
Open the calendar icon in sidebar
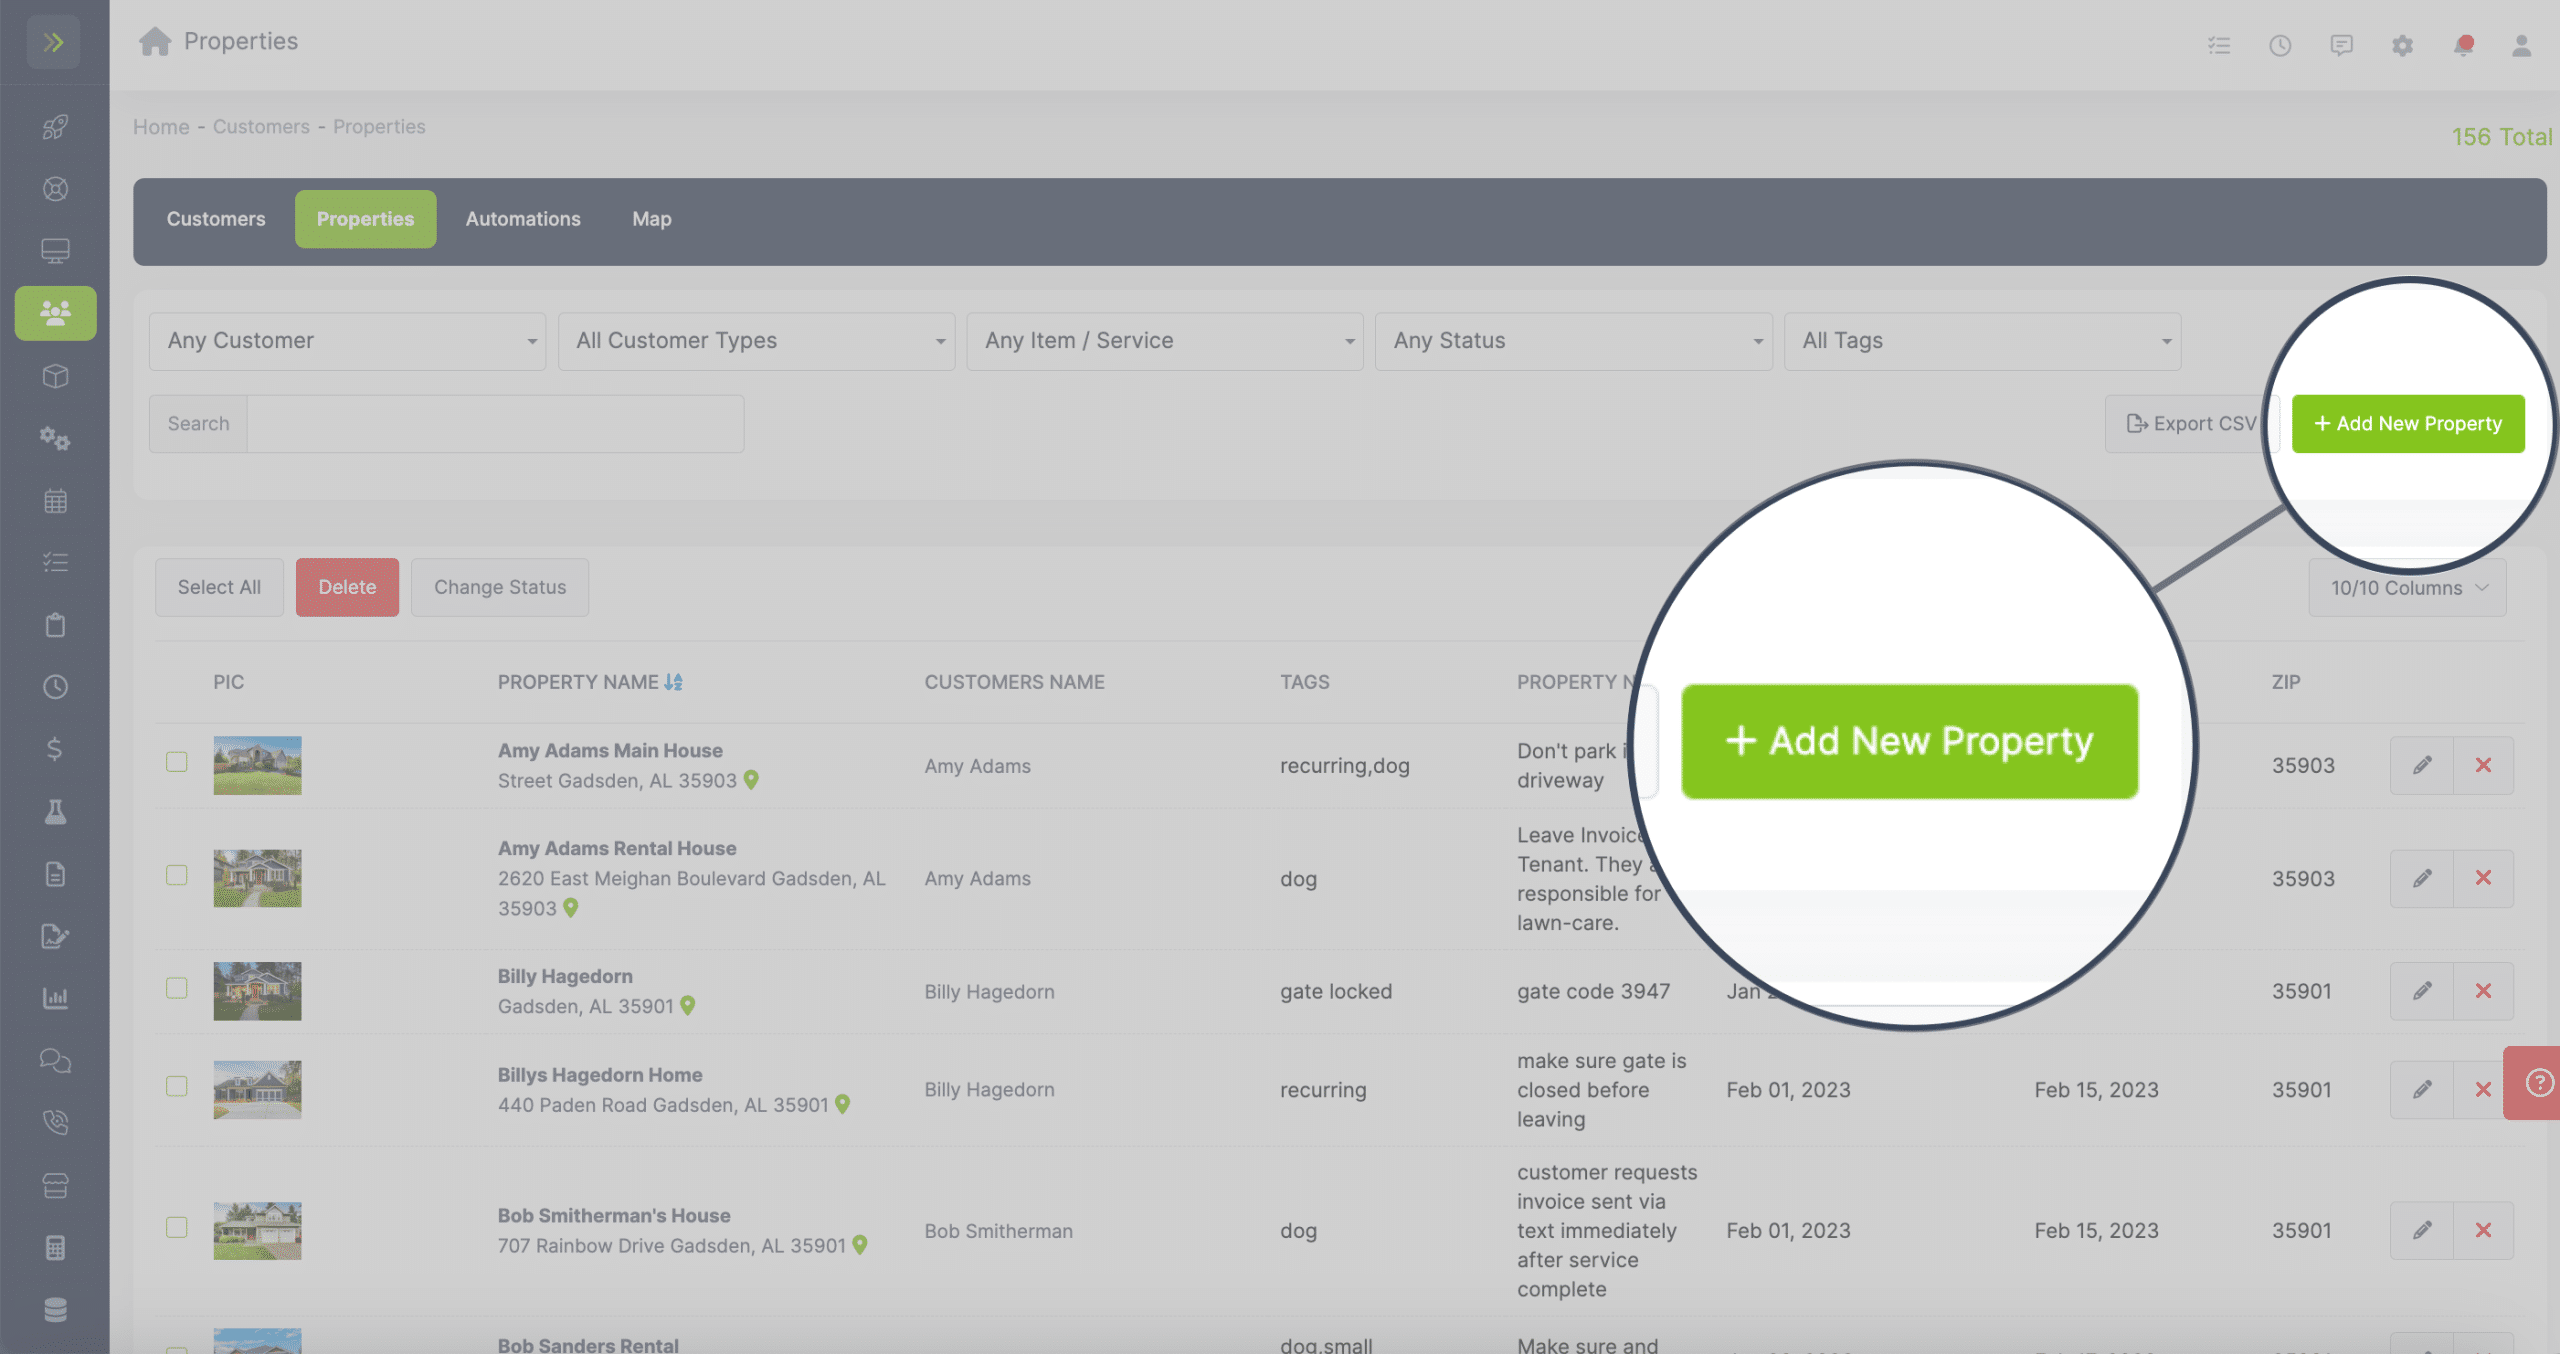tap(55, 501)
